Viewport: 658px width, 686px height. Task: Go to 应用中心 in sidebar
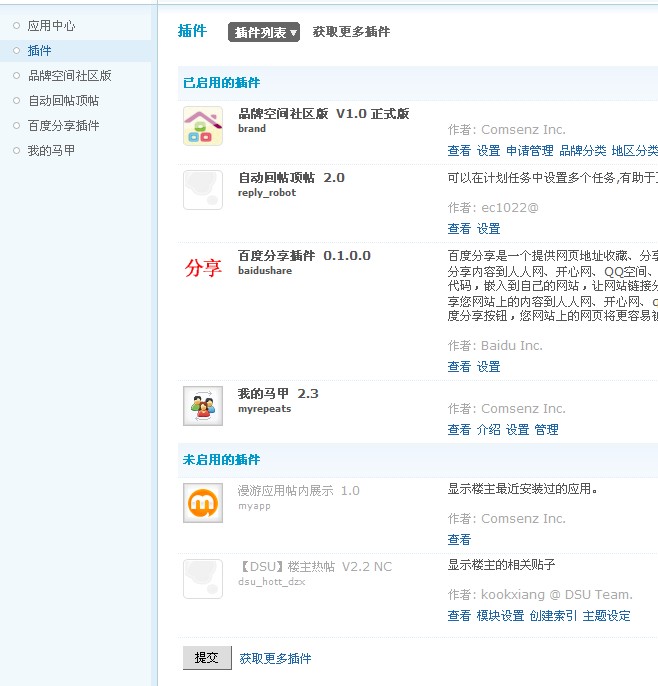[x=51, y=26]
